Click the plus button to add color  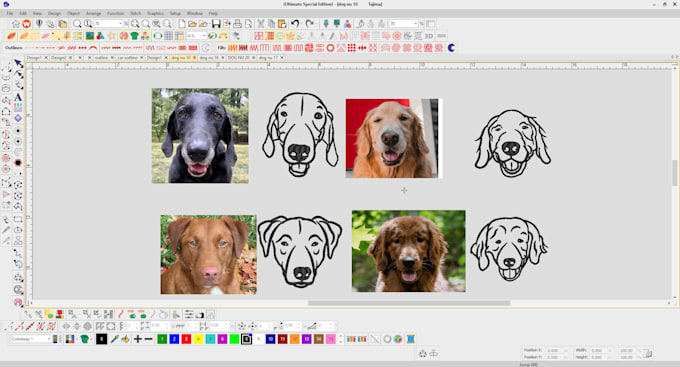click(137, 339)
